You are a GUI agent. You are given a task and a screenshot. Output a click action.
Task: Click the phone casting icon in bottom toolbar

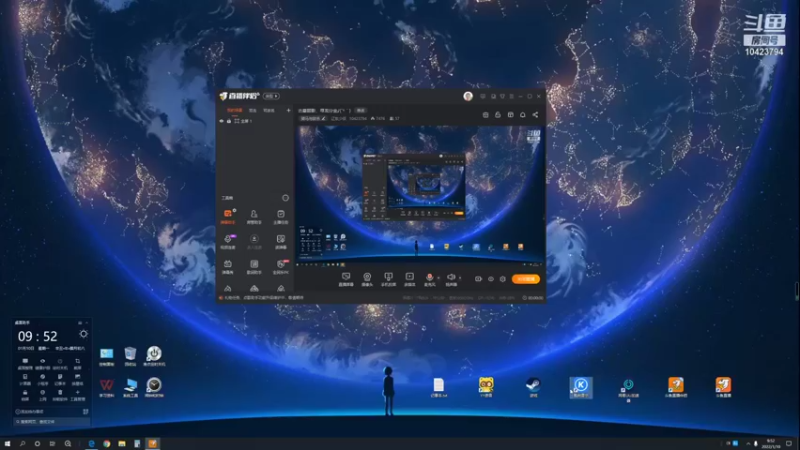[388, 277]
